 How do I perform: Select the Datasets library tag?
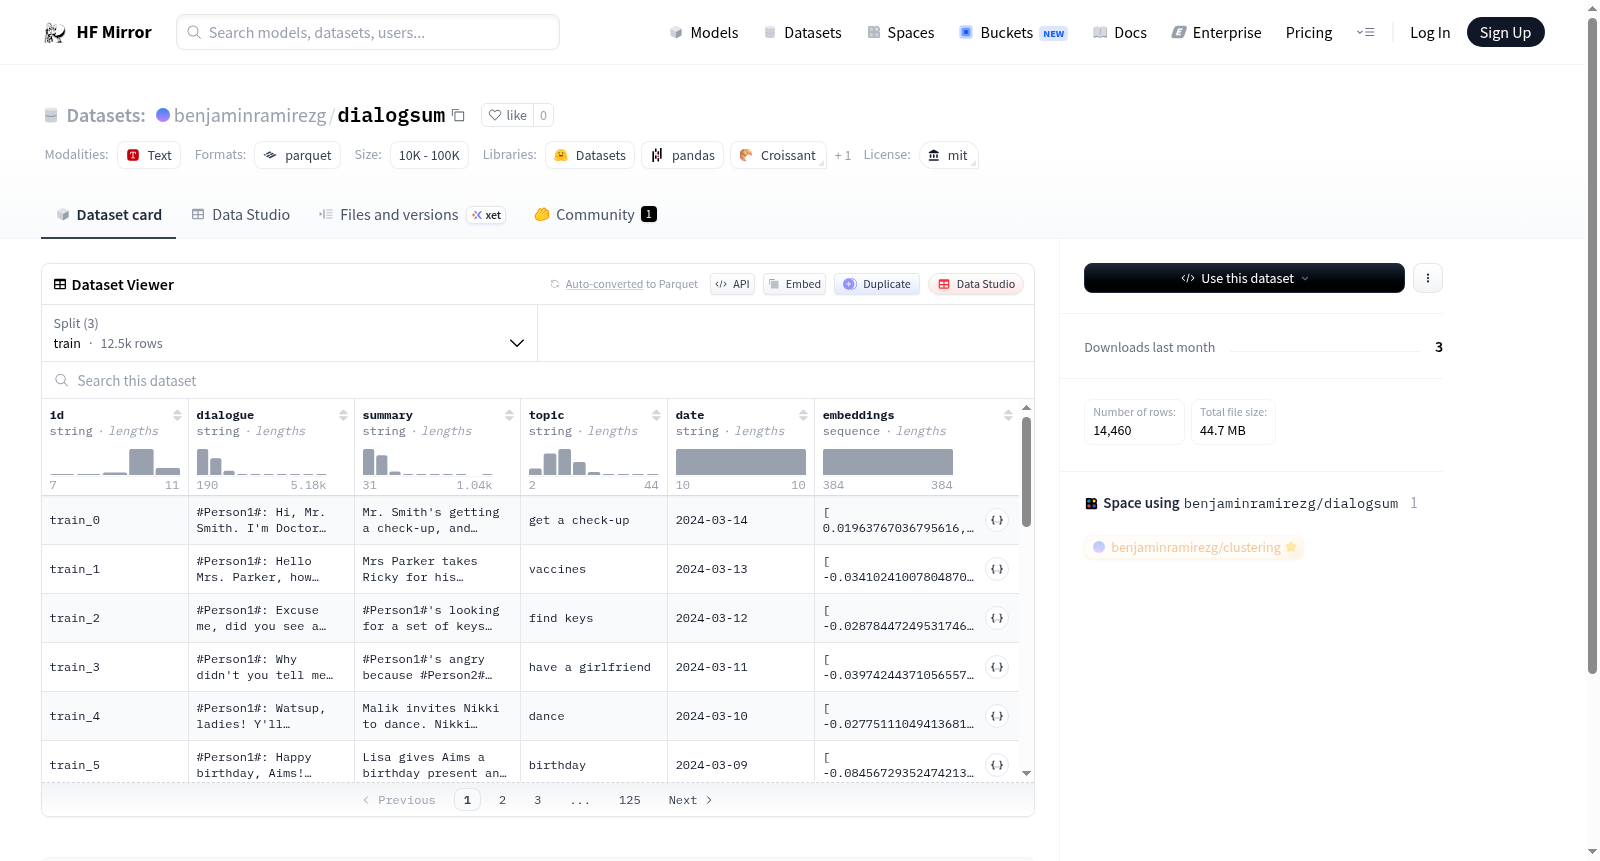point(590,155)
